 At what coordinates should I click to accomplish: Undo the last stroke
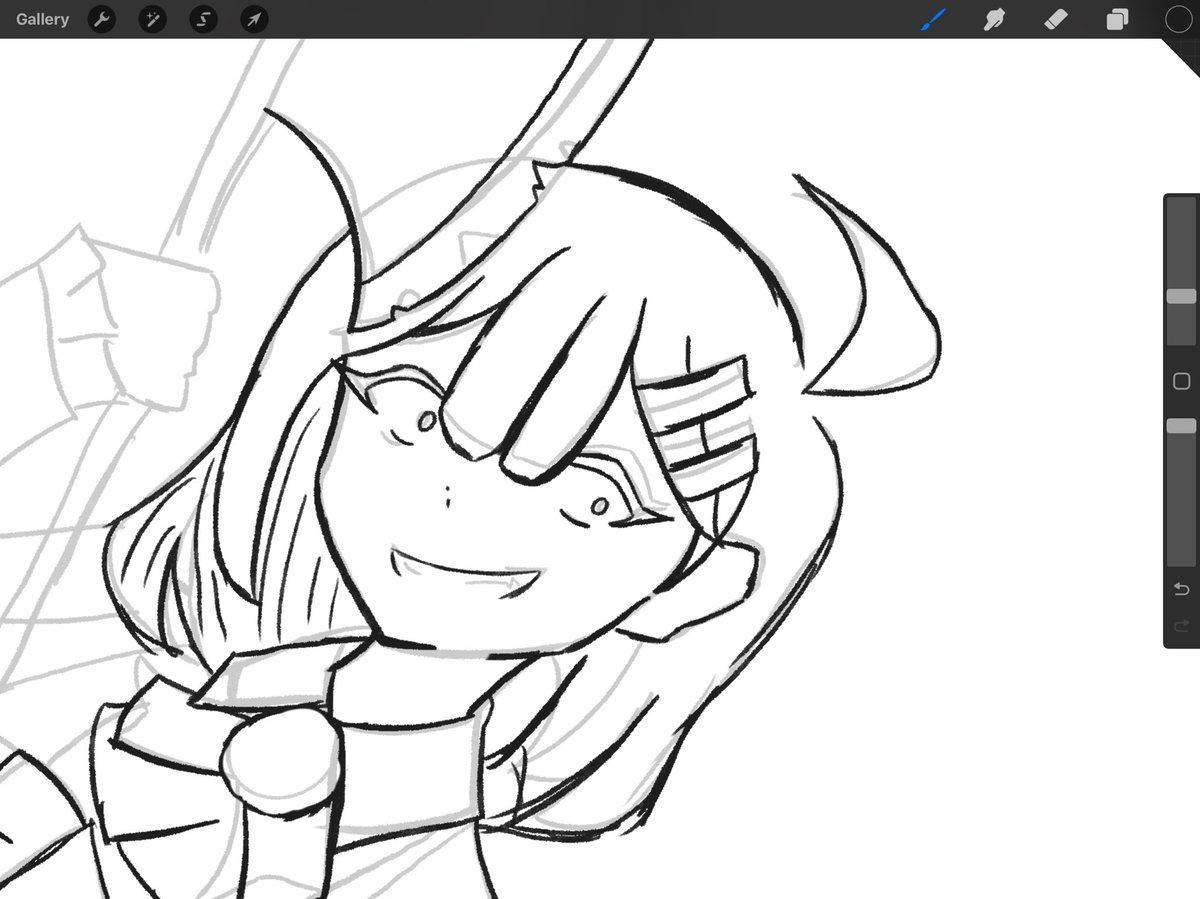1181,588
